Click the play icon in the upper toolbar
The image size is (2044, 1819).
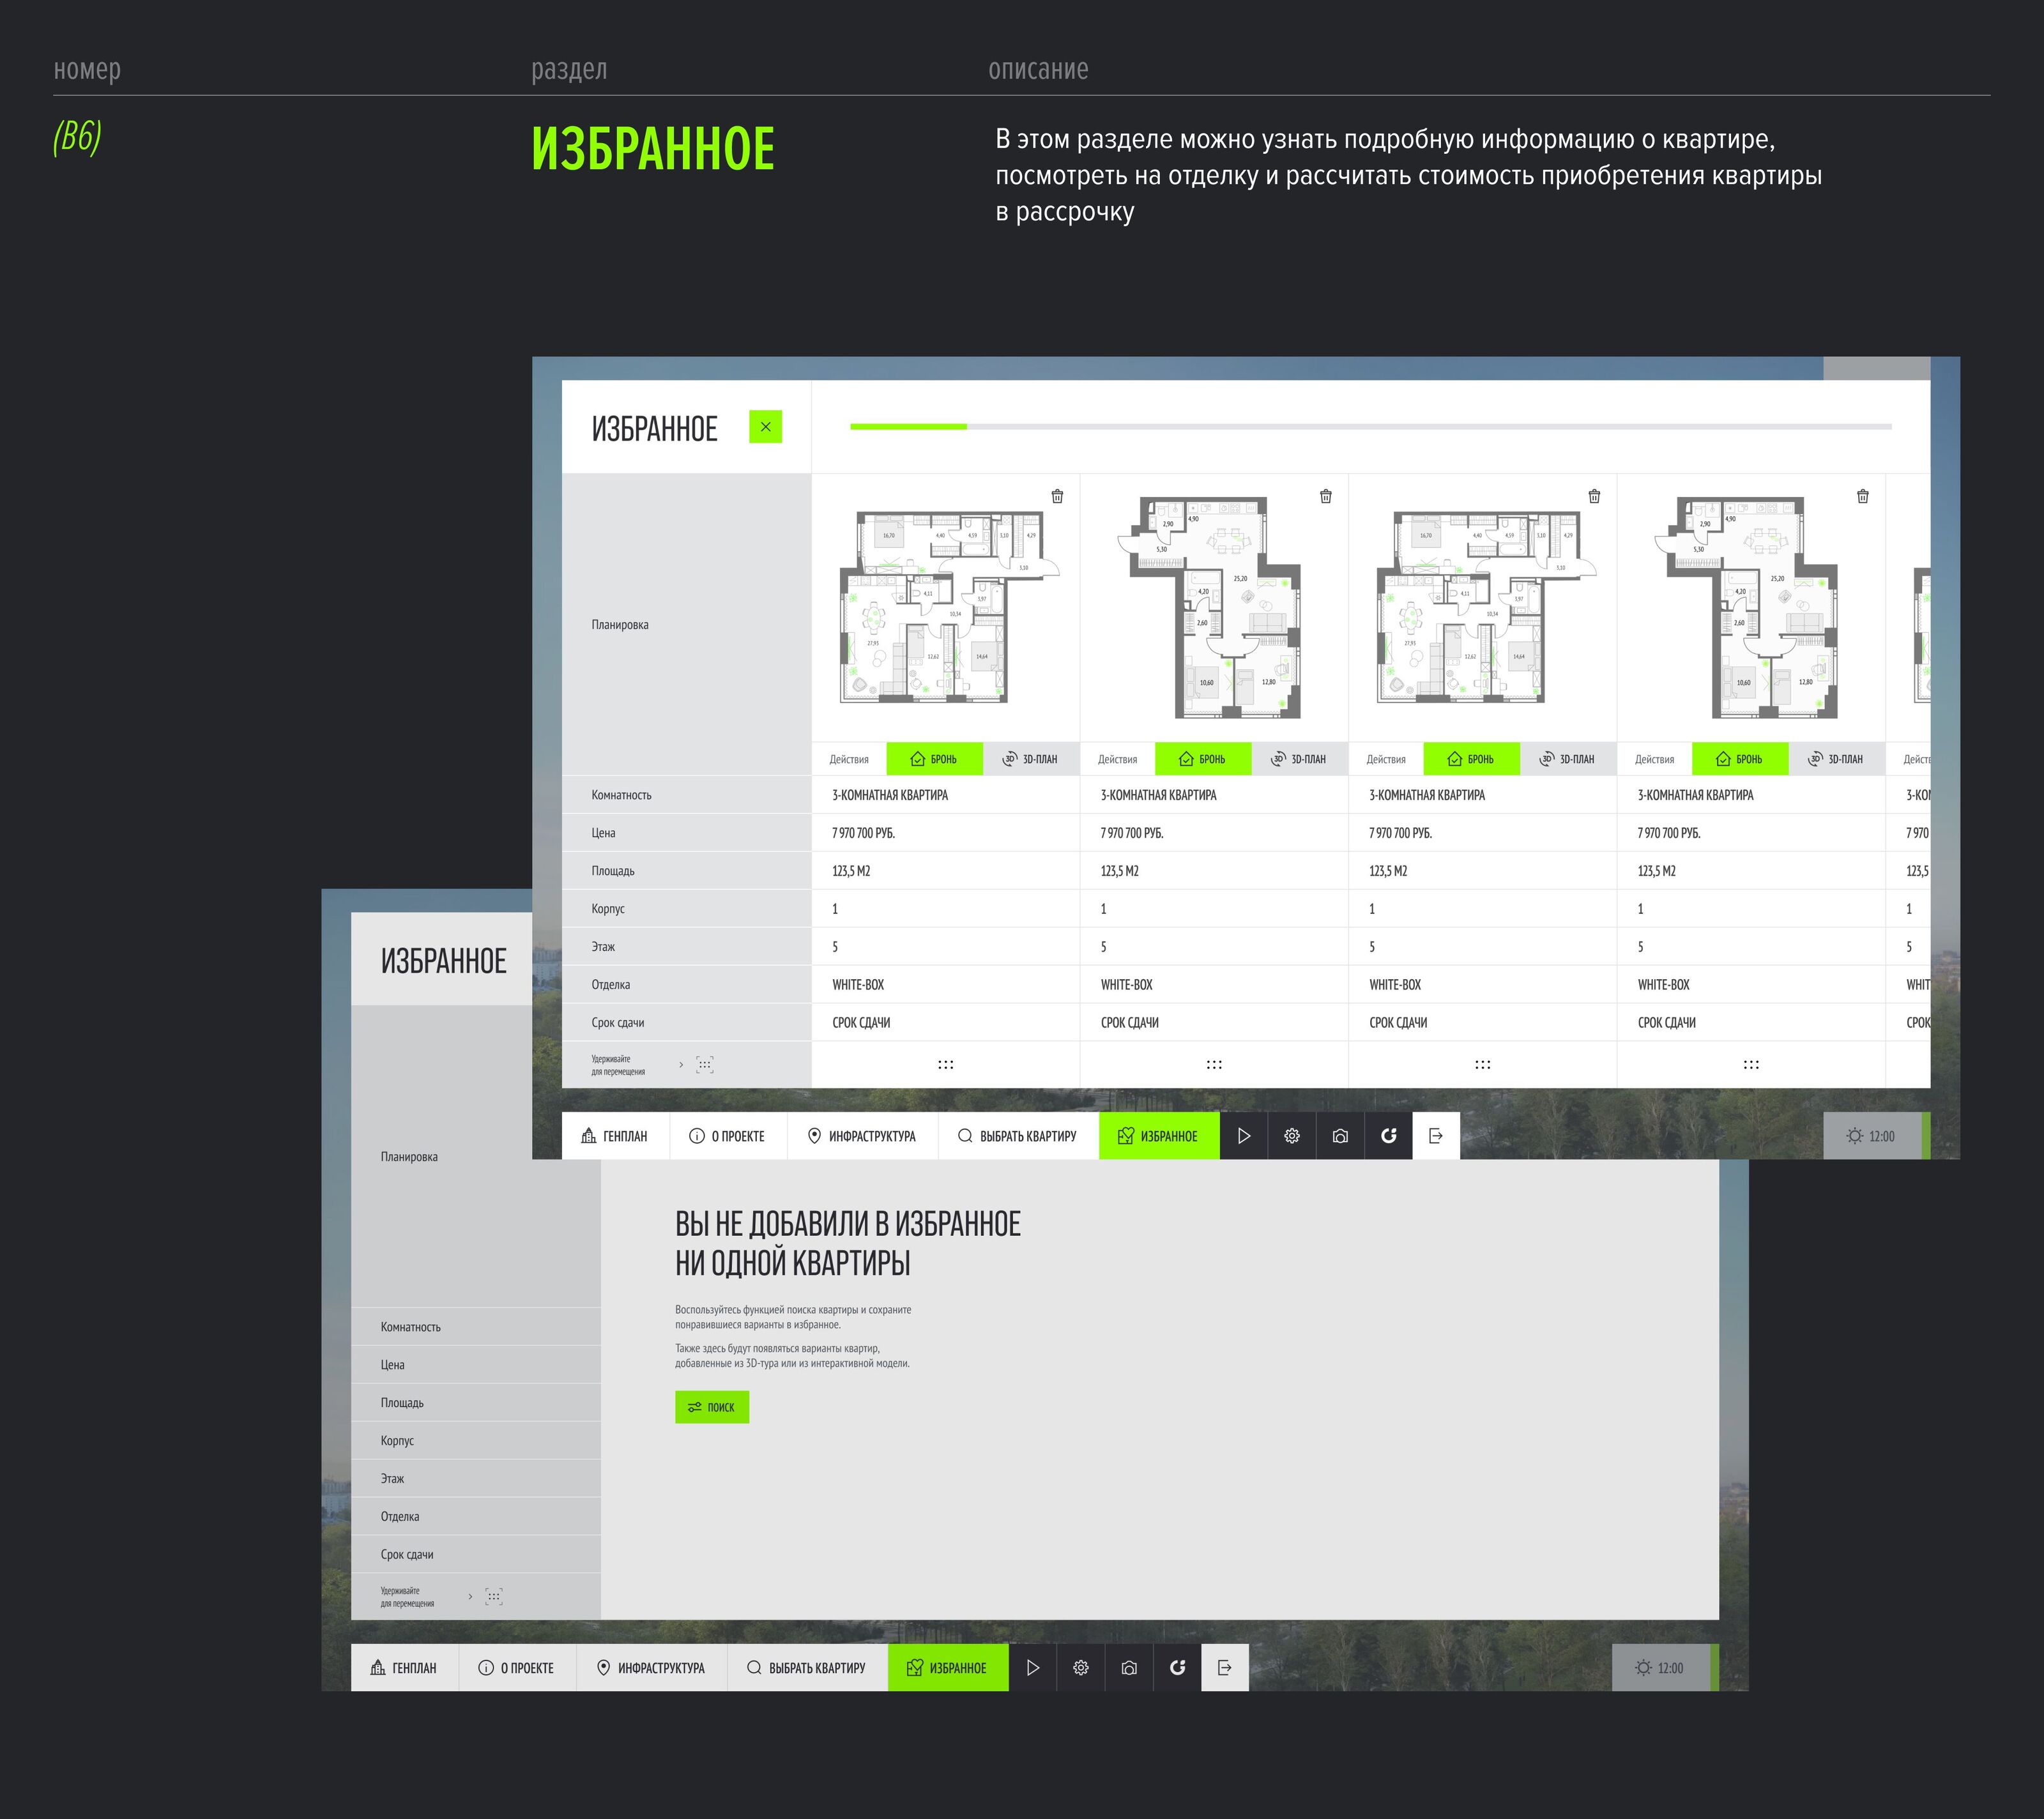coord(1243,1136)
